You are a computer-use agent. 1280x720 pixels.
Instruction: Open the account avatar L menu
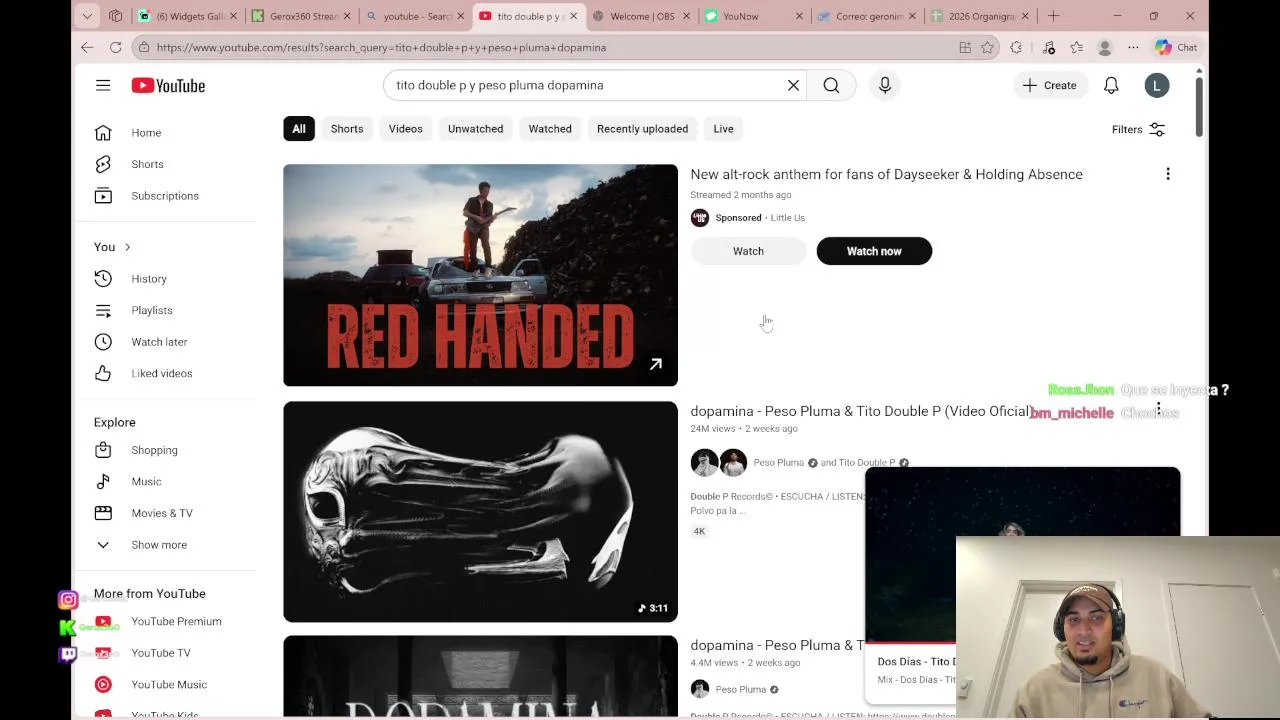(1157, 85)
